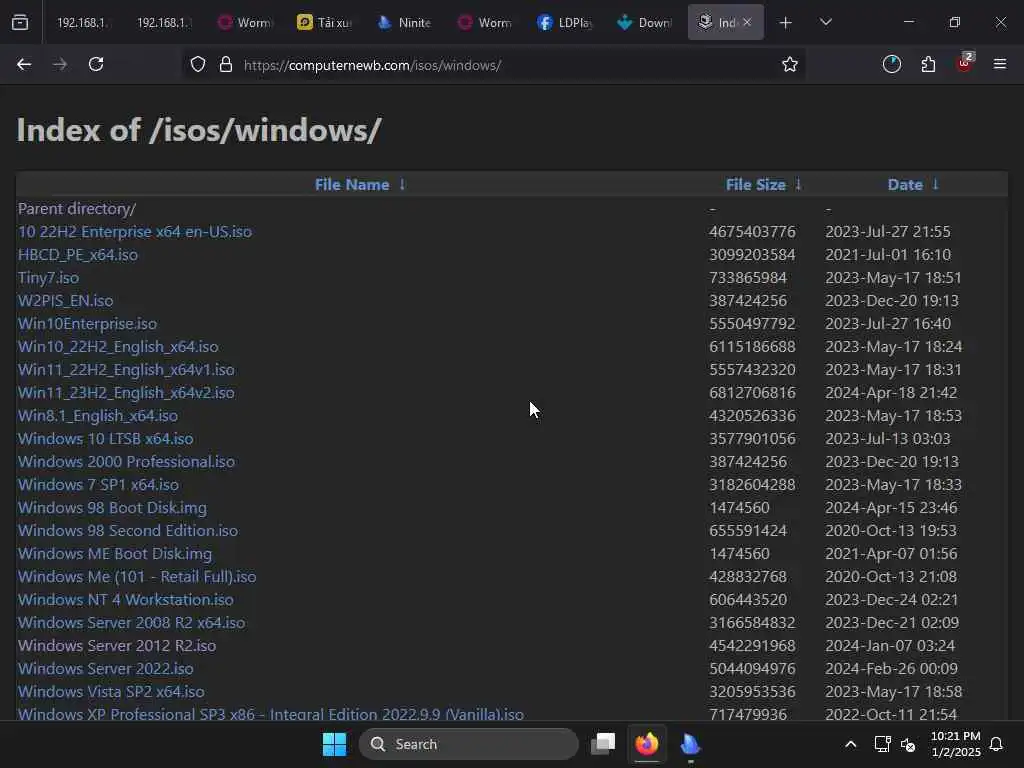The width and height of the screenshot is (1024, 768).
Task: Download Windows ME Boot Disk.img
Action: pyautogui.click(x=115, y=554)
